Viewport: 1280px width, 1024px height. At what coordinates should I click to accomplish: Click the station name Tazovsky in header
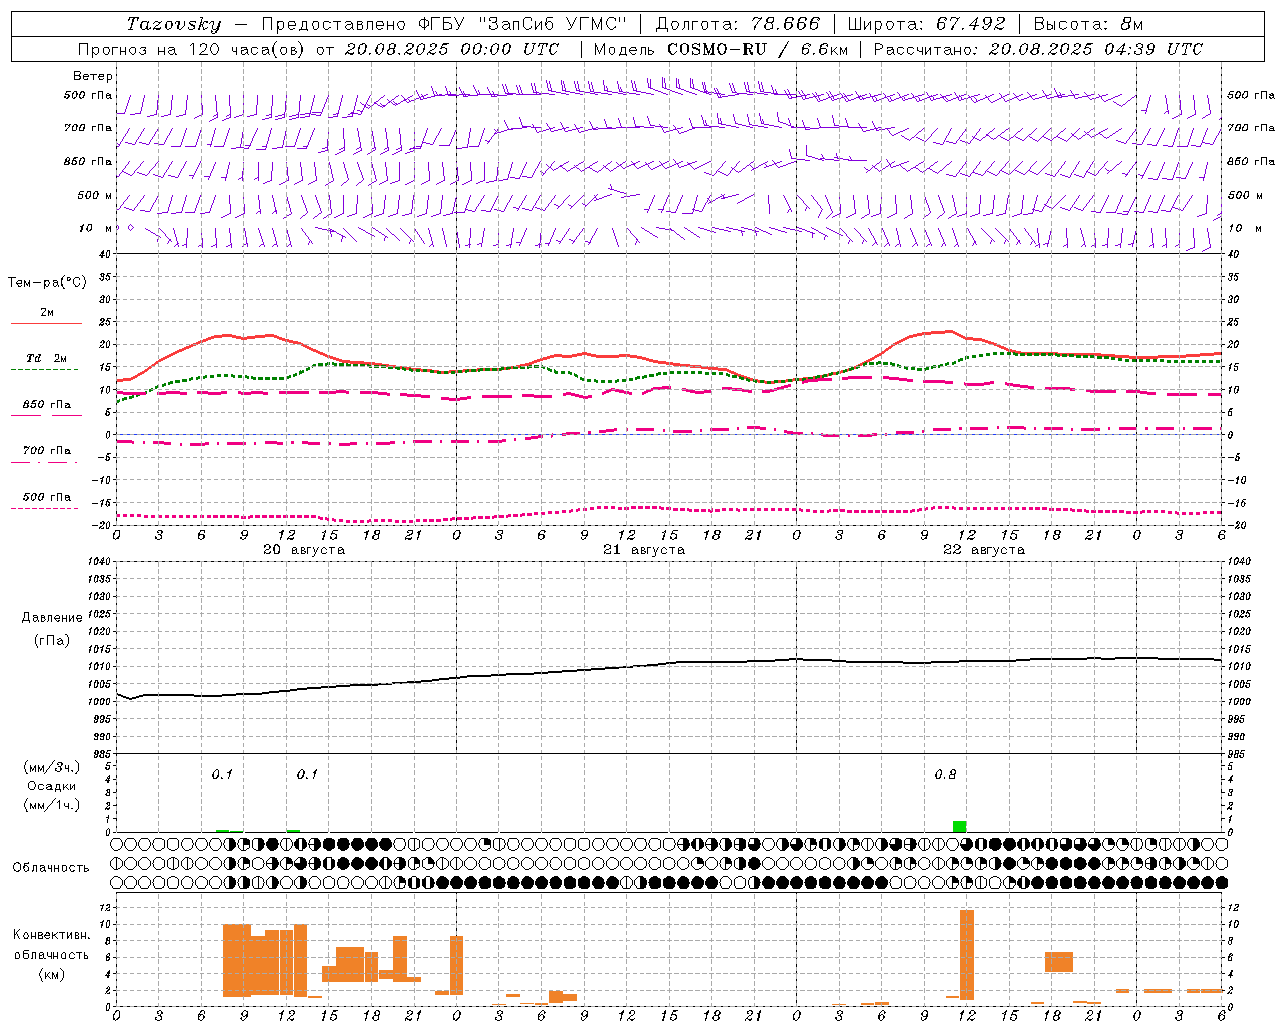[x=173, y=24]
